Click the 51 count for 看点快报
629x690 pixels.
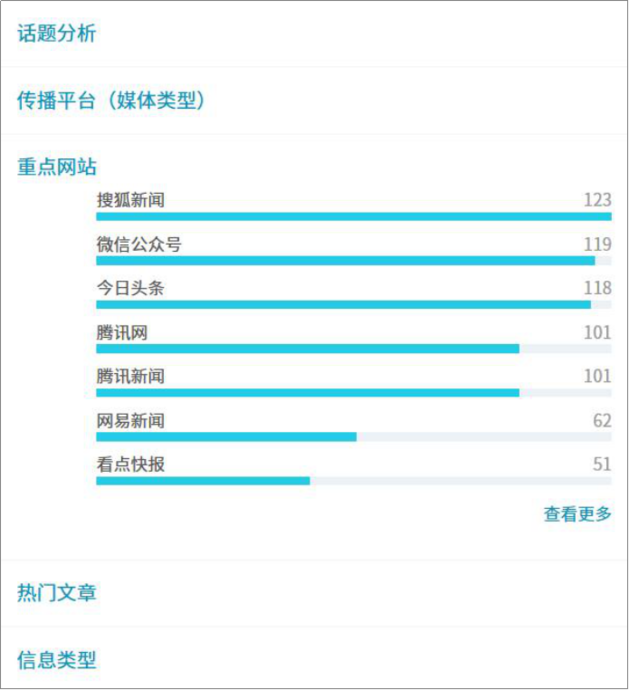pos(602,464)
